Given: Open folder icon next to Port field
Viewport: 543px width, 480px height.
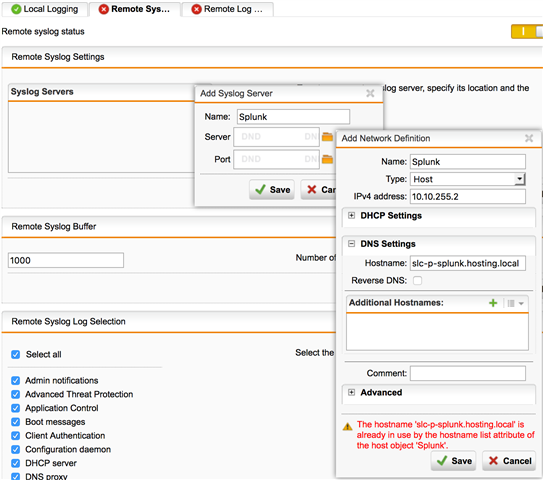Looking at the screenshot, I should point(327,159).
